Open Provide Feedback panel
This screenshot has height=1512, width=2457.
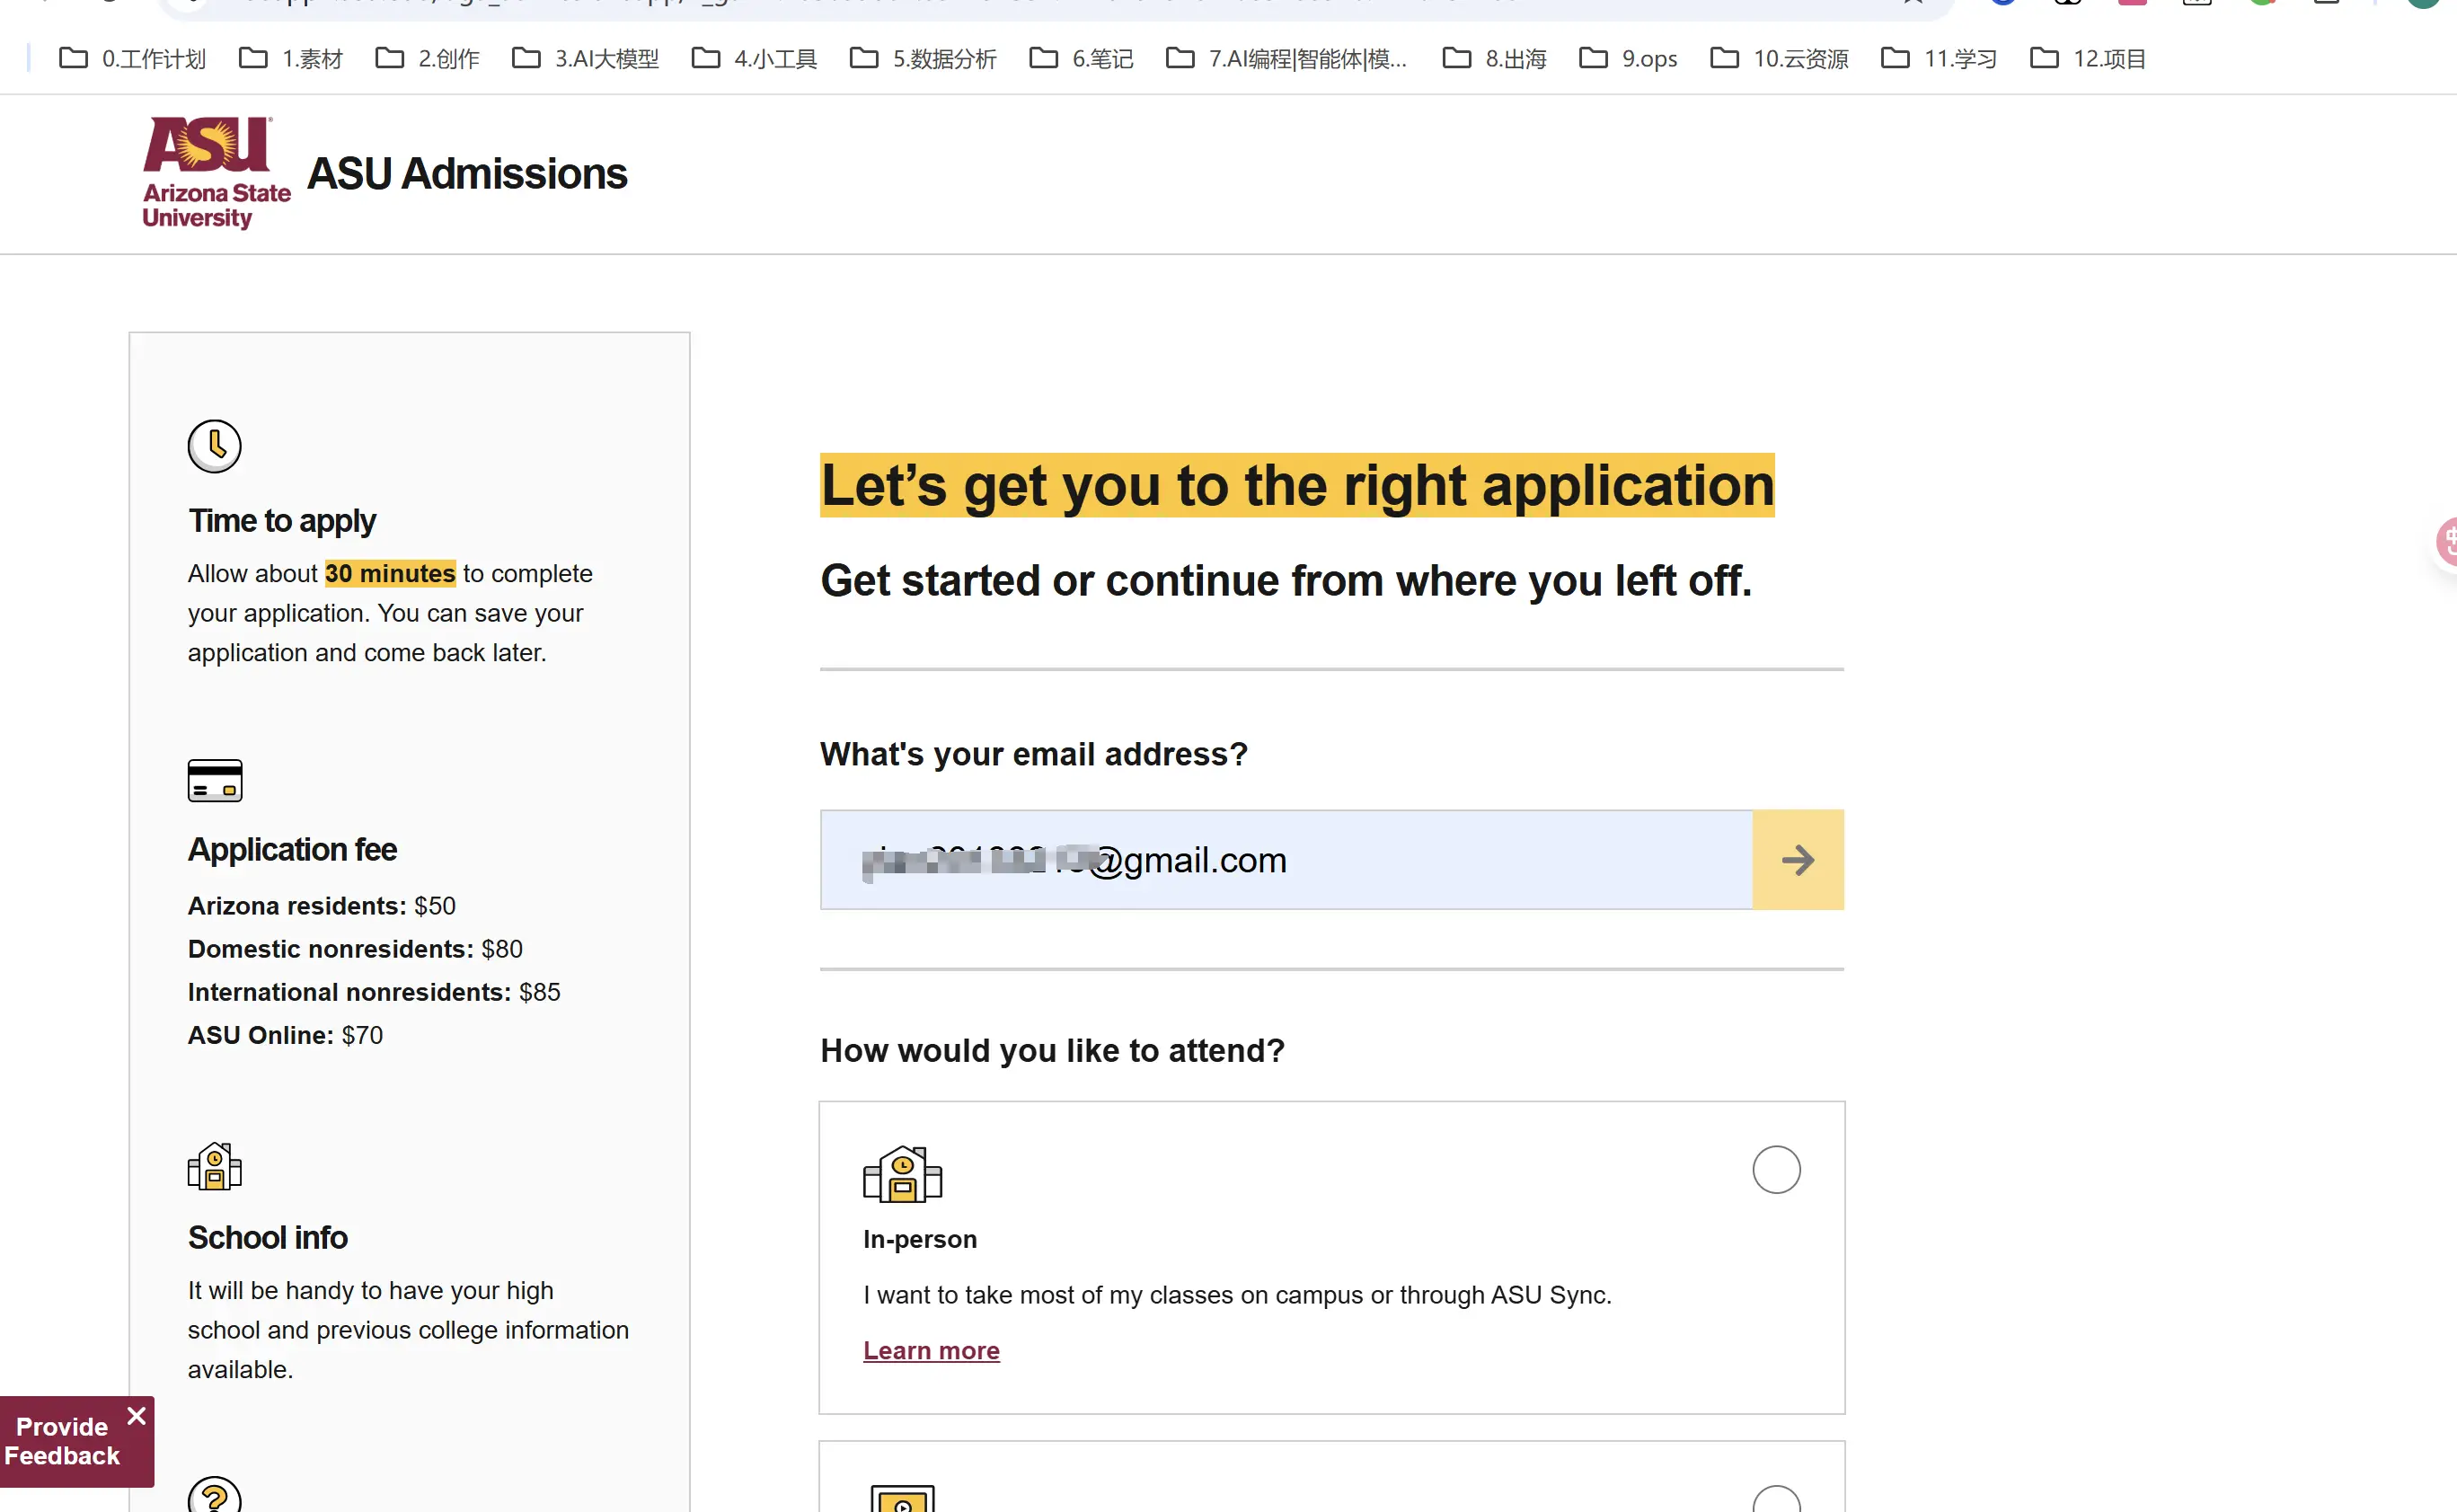pyautogui.click(x=62, y=1441)
